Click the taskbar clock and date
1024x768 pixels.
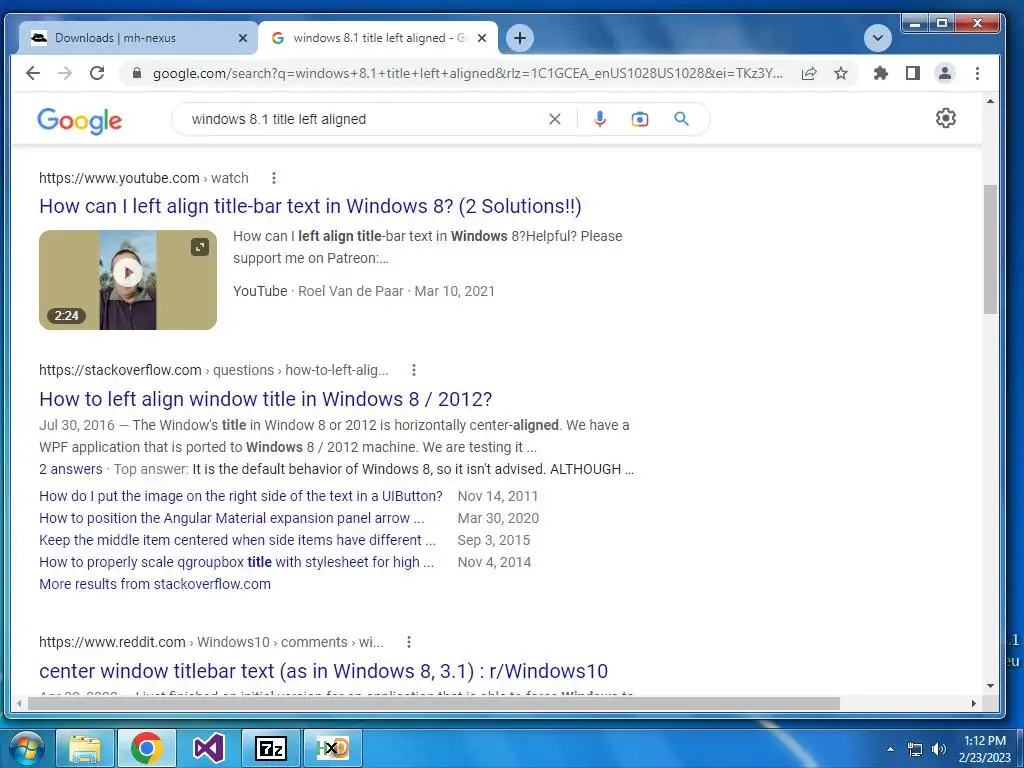tap(985, 749)
